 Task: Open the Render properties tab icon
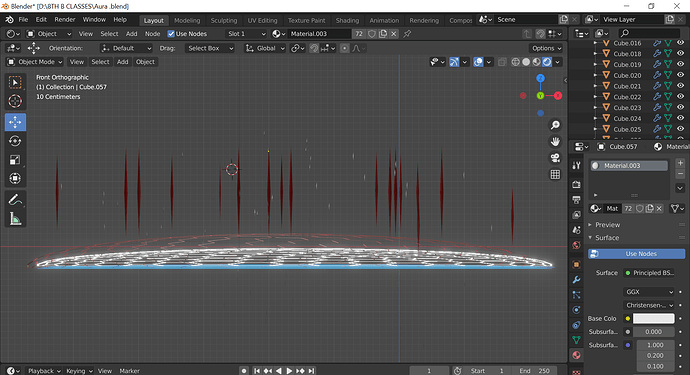click(576, 184)
